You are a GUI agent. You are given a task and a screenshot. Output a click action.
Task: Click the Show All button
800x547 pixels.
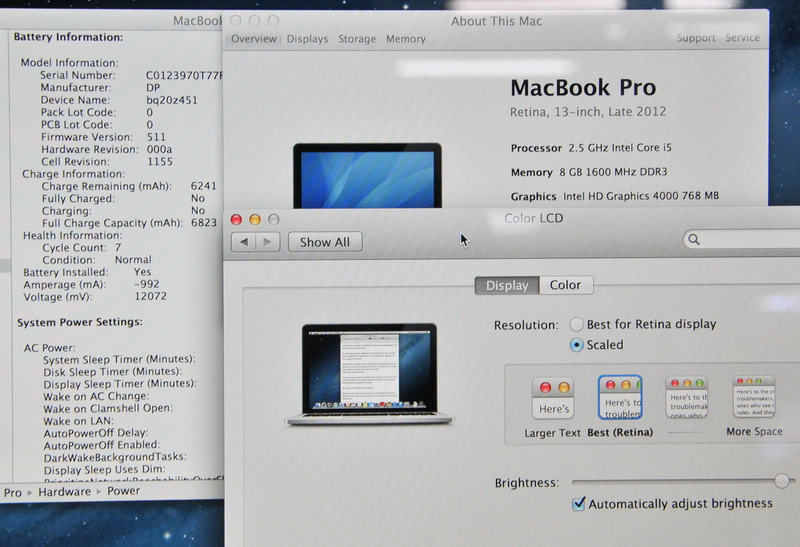[325, 242]
